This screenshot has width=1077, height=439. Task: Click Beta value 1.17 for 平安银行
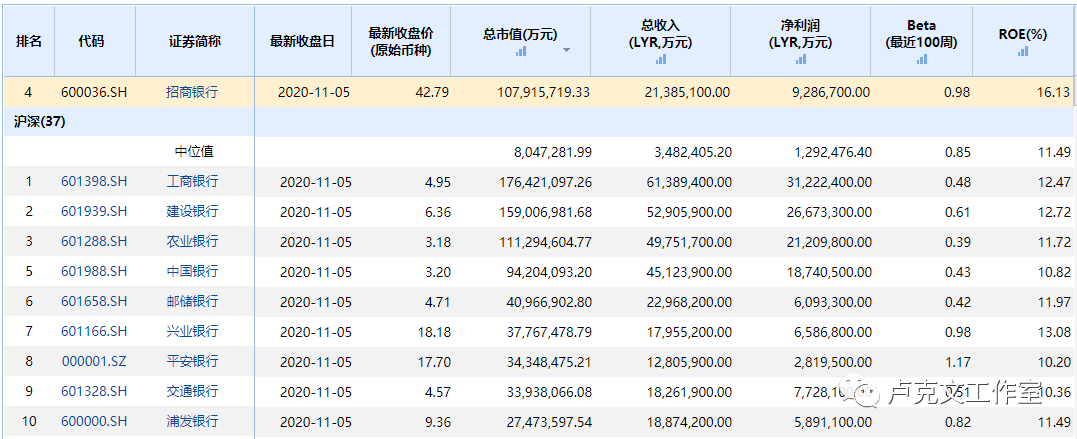[x=957, y=361]
